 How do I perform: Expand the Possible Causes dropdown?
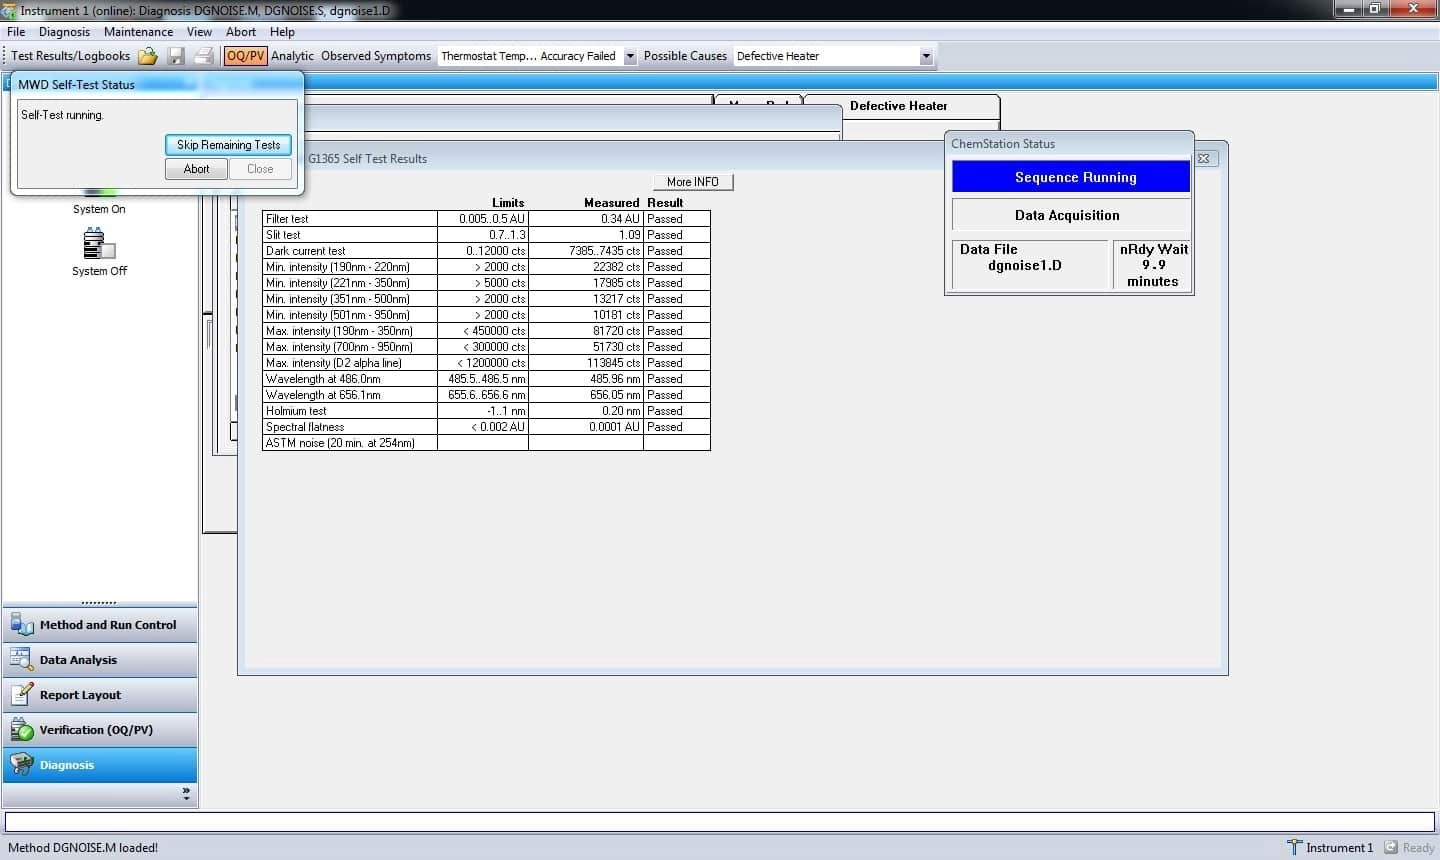point(926,56)
